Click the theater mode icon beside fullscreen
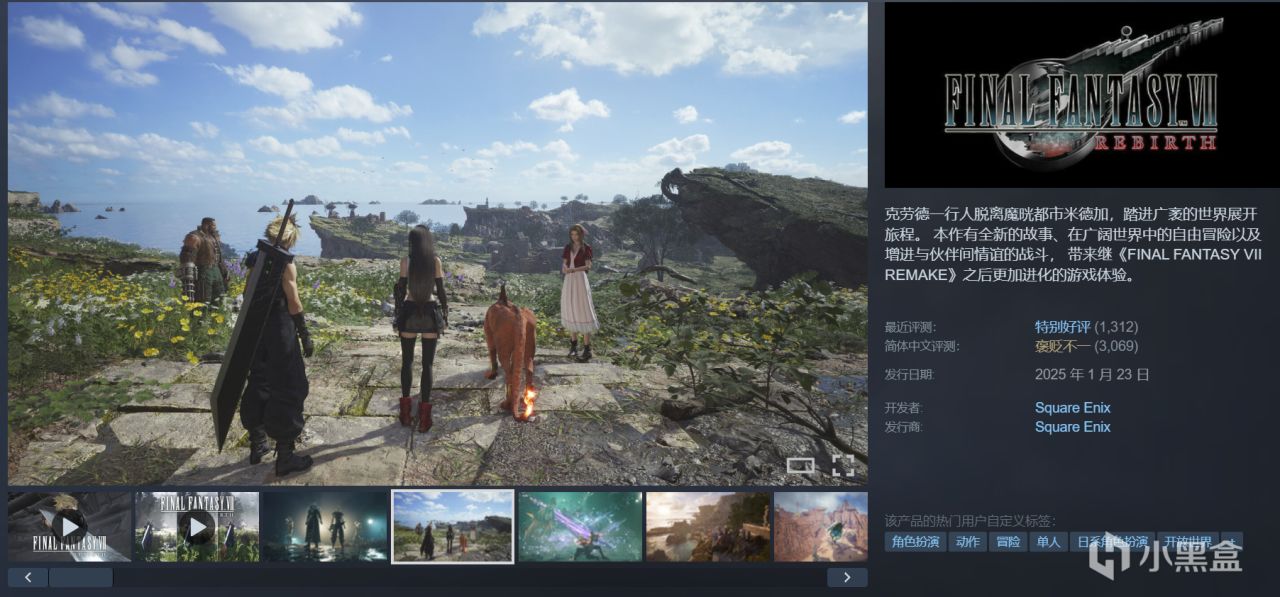1280x597 pixels. pyautogui.click(x=801, y=465)
